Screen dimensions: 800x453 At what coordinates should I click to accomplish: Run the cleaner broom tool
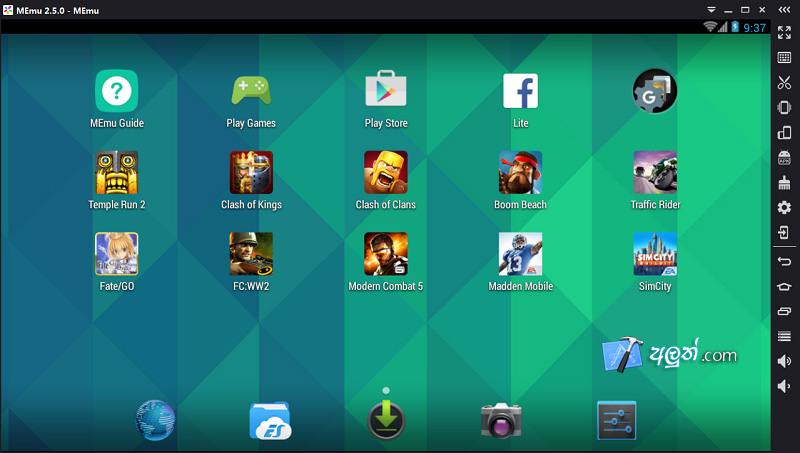(784, 183)
